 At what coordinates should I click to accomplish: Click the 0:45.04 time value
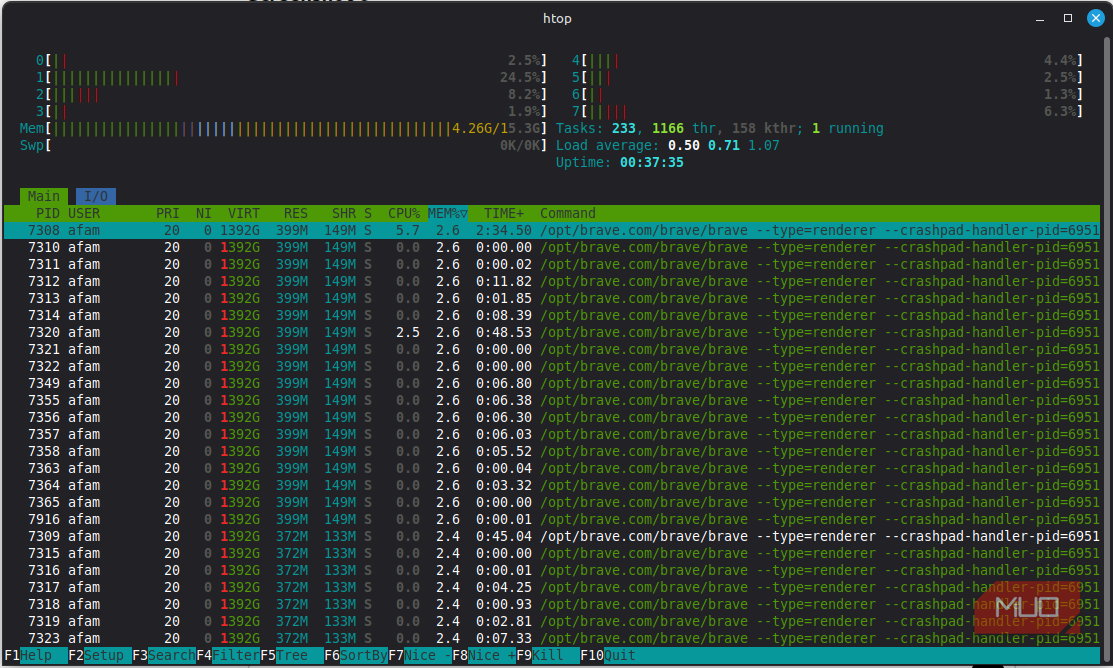[504, 536]
